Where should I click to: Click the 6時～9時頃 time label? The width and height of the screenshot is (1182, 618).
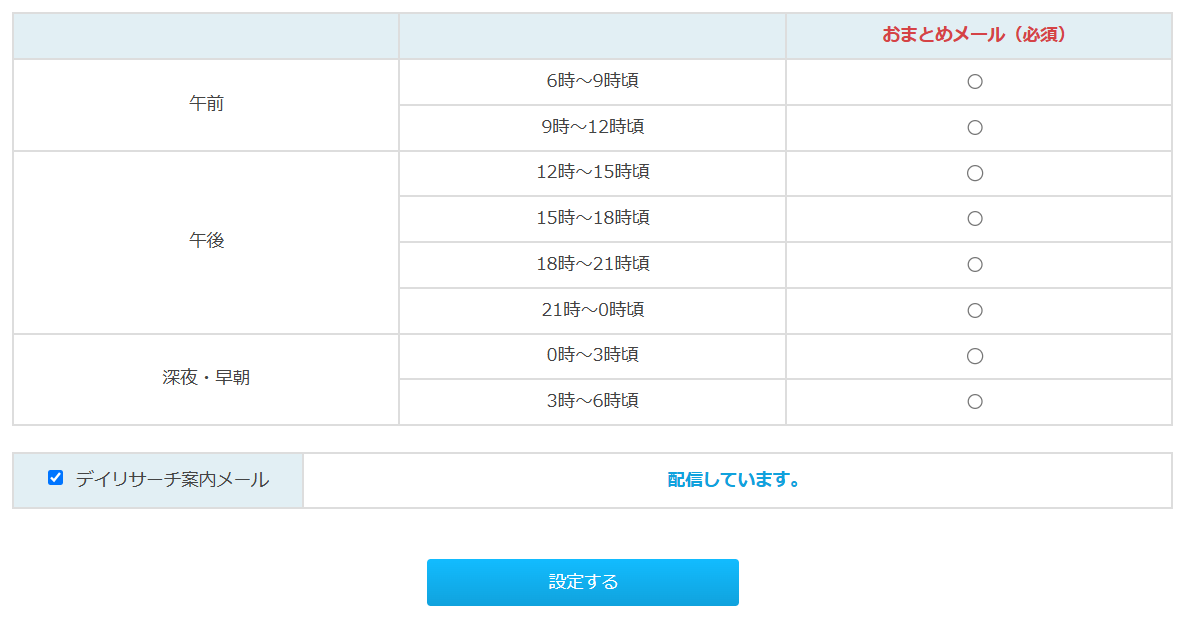tap(592, 81)
